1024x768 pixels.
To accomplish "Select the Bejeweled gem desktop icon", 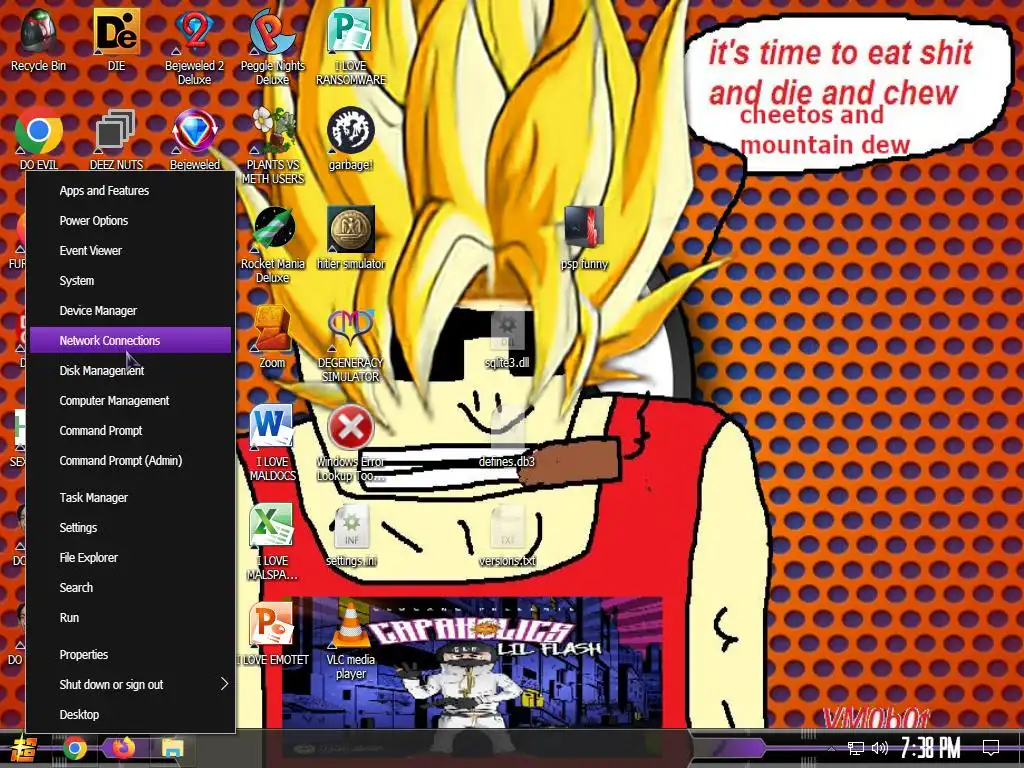I will pos(195,138).
